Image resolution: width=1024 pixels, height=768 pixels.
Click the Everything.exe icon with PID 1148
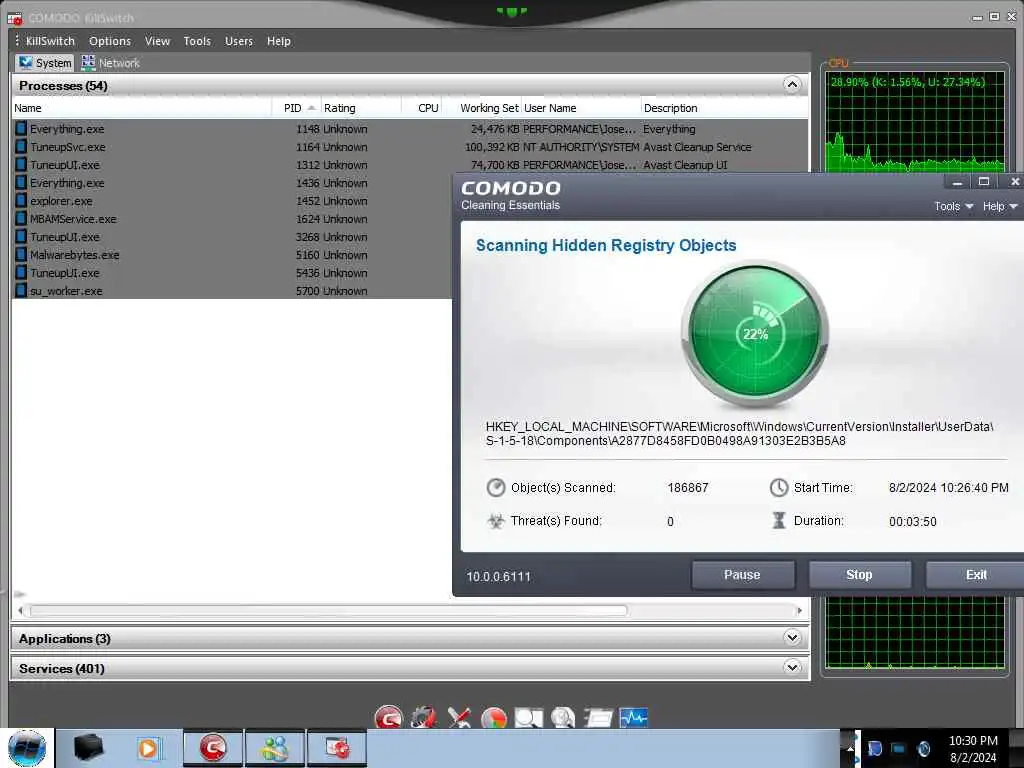(x=22, y=129)
